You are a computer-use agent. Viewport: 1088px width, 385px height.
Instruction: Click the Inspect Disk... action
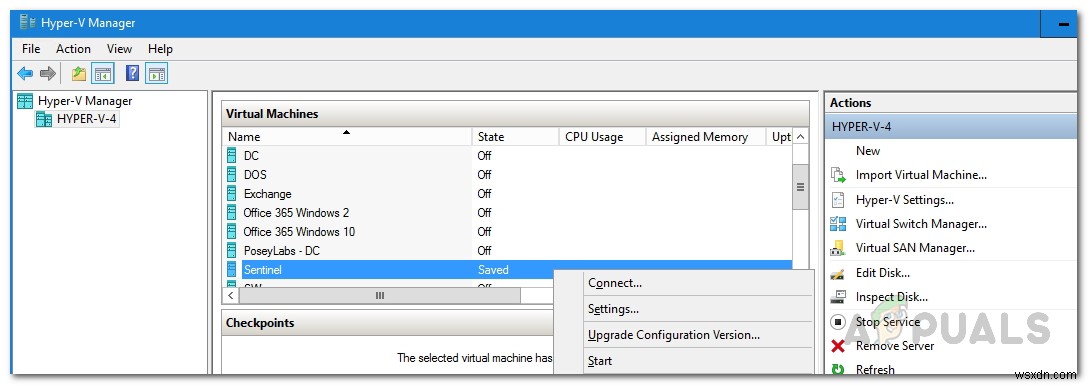pos(892,297)
